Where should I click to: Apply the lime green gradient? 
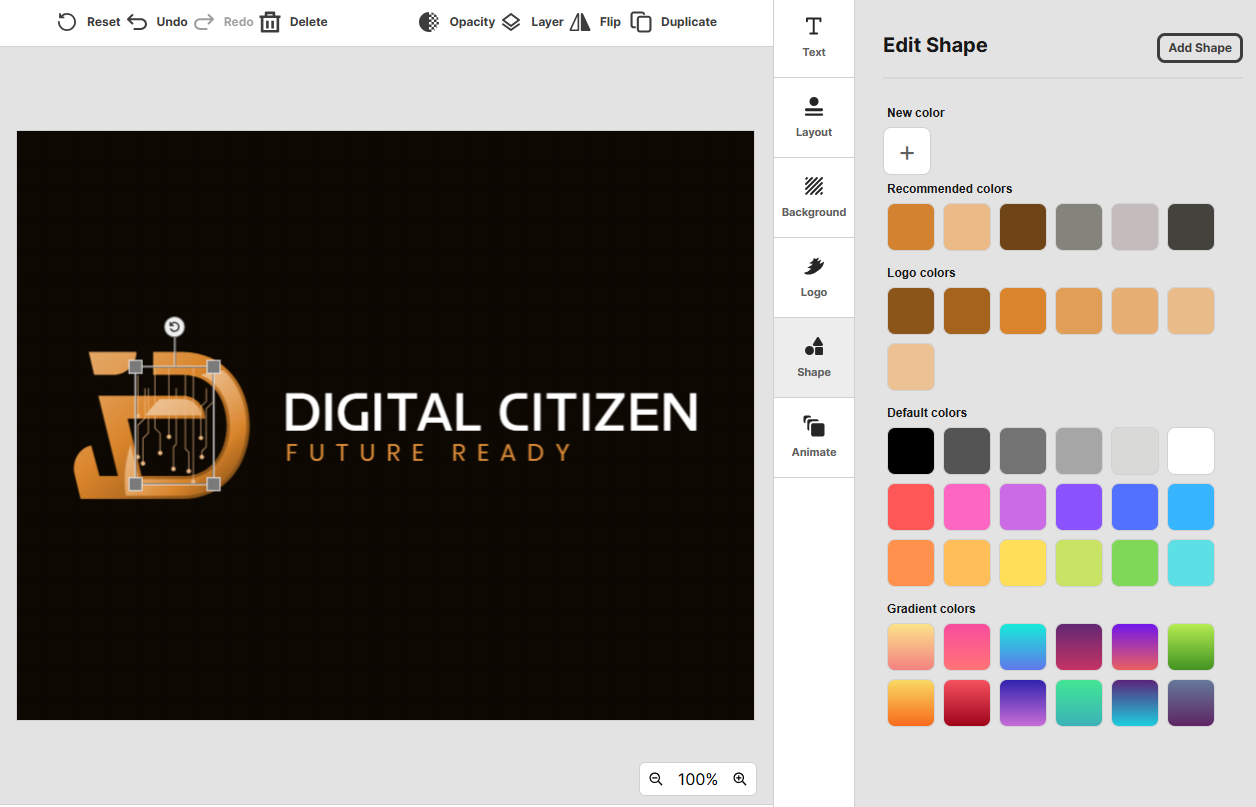click(x=1191, y=647)
